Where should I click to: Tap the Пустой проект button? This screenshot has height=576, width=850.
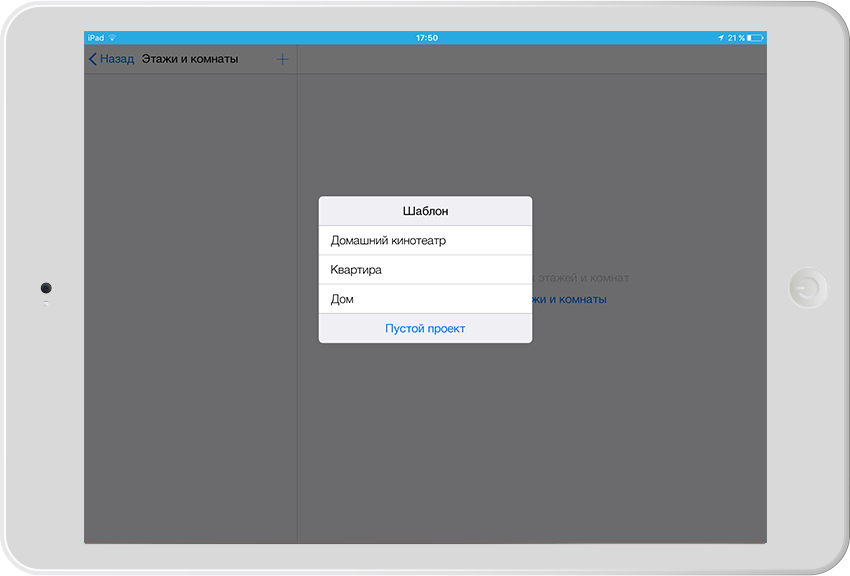point(425,328)
